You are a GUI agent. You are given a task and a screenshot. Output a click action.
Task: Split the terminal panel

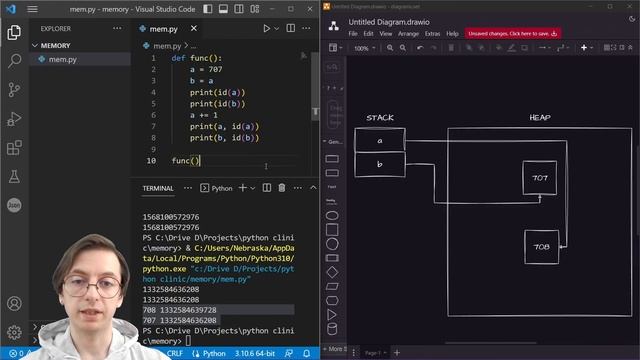[x=267, y=188]
